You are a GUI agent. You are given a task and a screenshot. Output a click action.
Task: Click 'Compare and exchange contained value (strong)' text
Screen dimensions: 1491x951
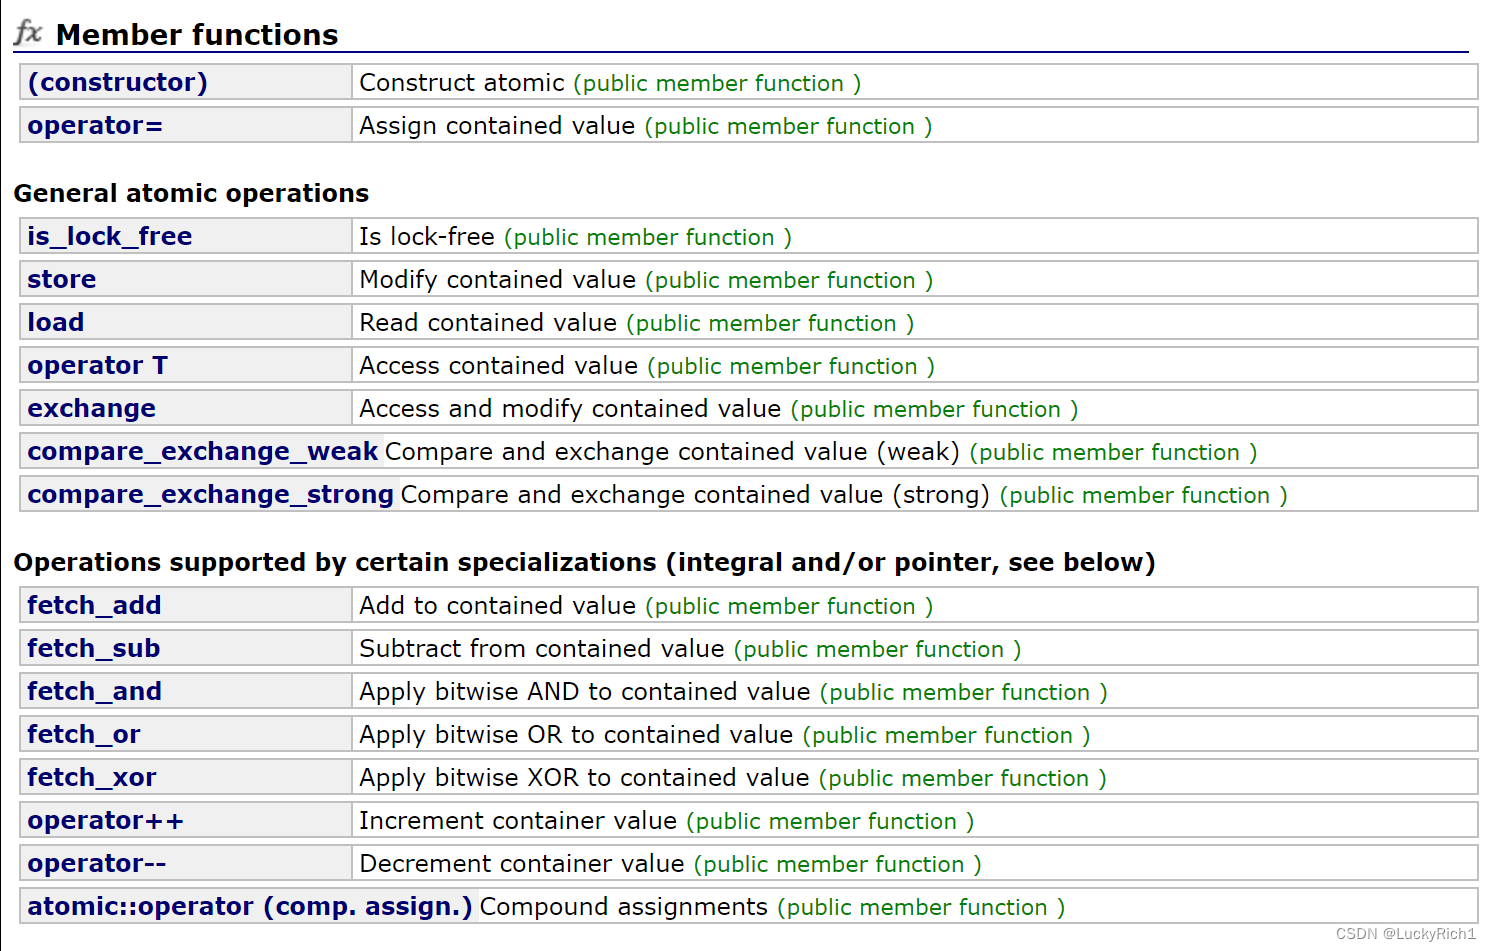click(695, 494)
